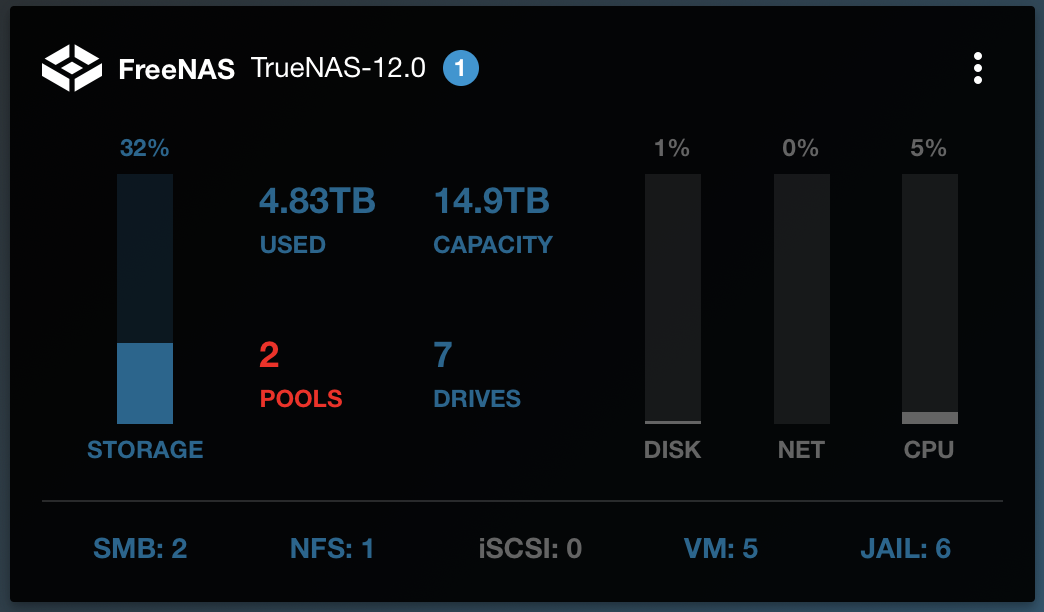The width and height of the screenshot is (1044, 612).
Task: Click the FreeNAS name text
Action: click(x=176, y=69)
